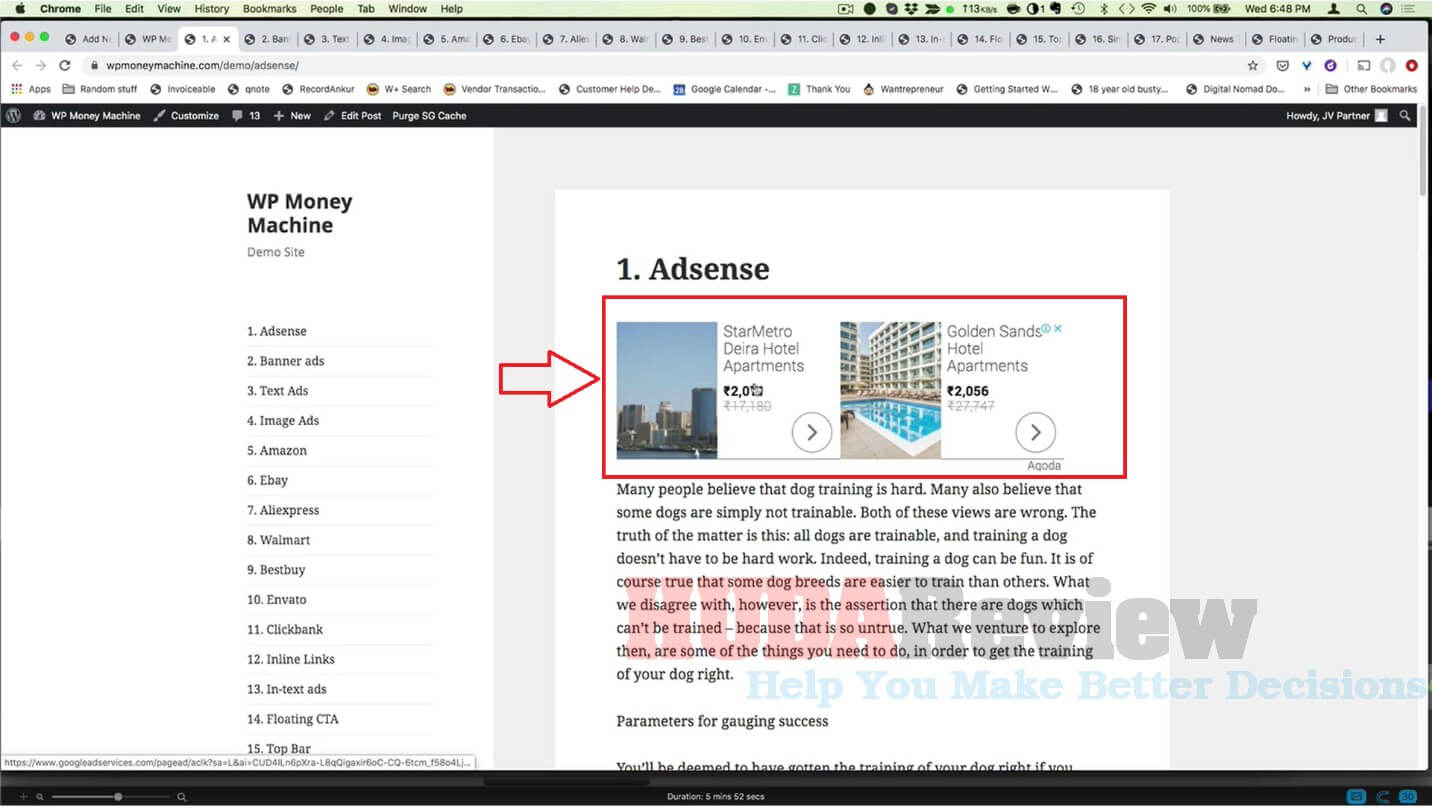Open the Chrome profile avatar

point(1388,65)
